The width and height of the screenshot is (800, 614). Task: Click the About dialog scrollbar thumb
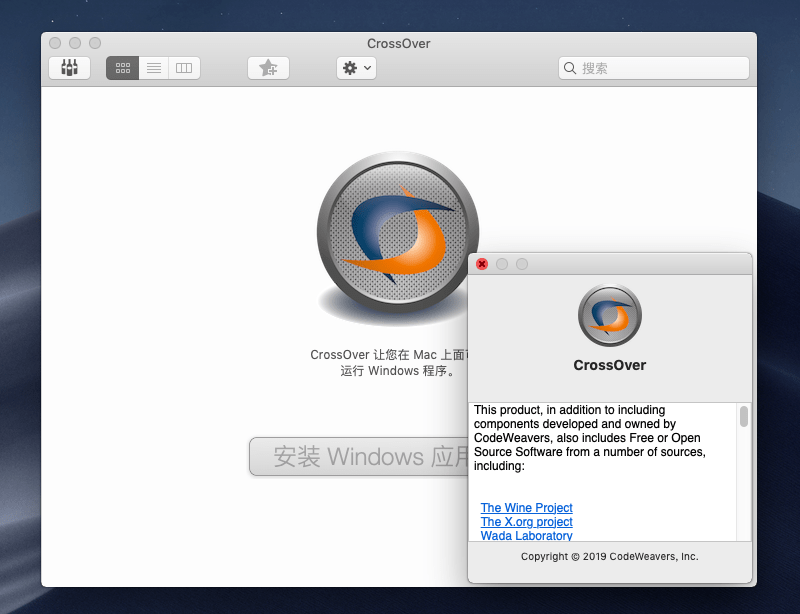pyautogui.click(x=744, y=416)
